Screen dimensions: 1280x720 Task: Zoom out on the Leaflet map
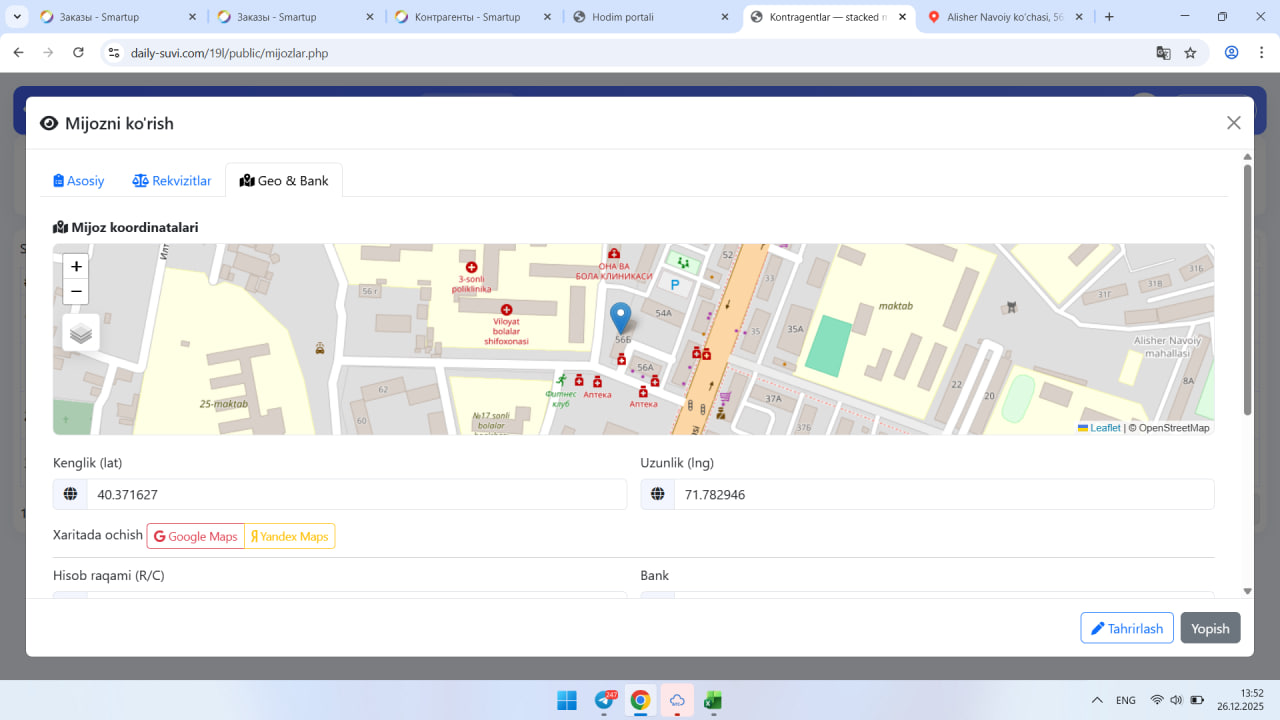pyautogui.click(x=76, y=292)
